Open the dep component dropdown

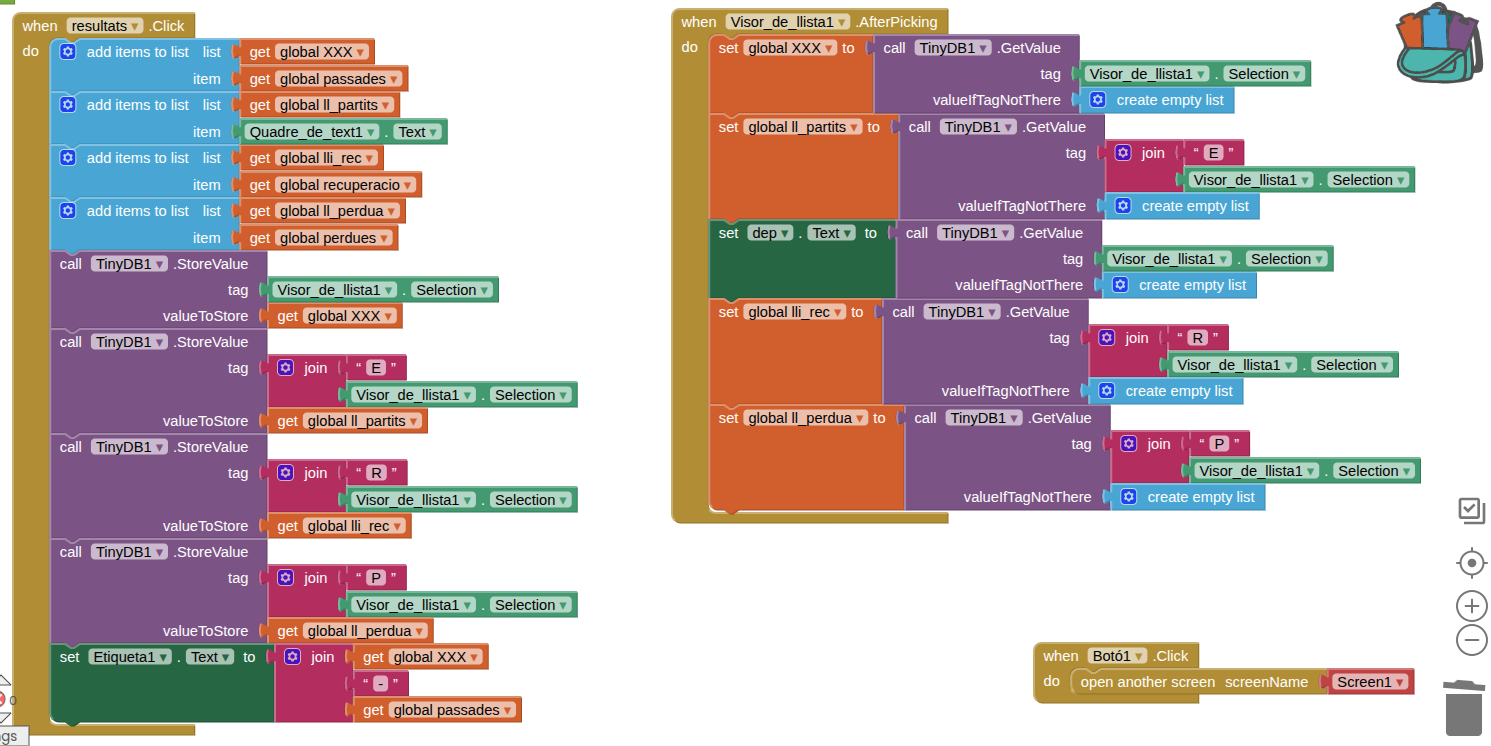click(x=787, y=233)
